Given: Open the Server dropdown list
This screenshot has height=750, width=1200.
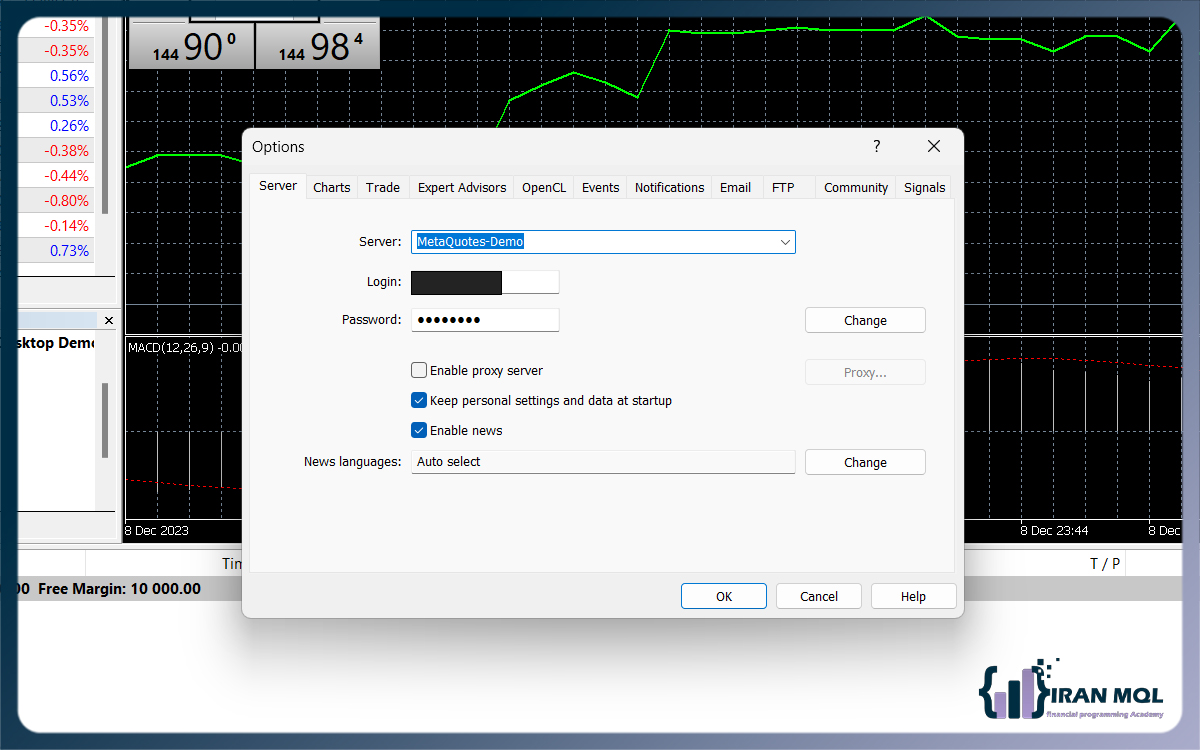Looking at the screenshot, I should [x=785, y=242].
